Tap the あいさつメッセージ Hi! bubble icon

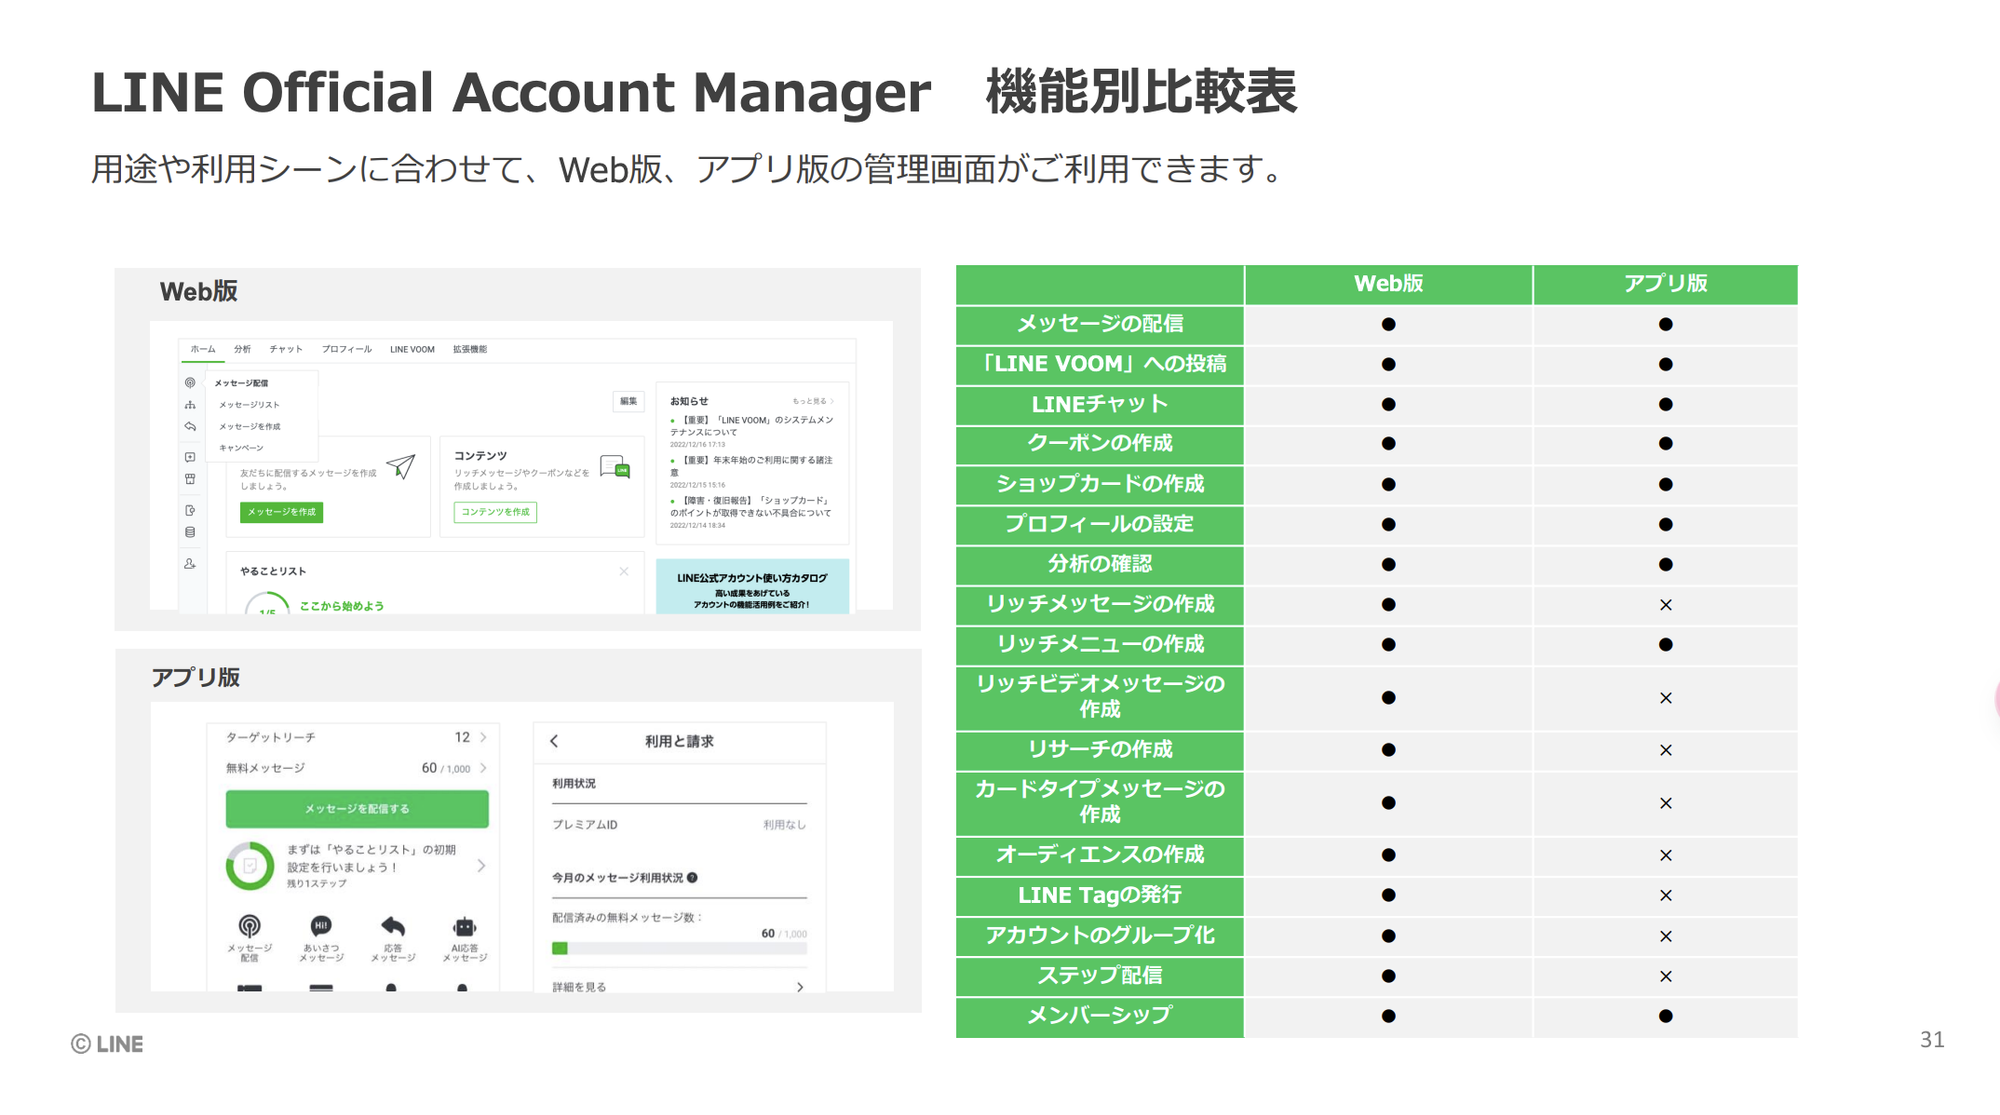(321, 926)
